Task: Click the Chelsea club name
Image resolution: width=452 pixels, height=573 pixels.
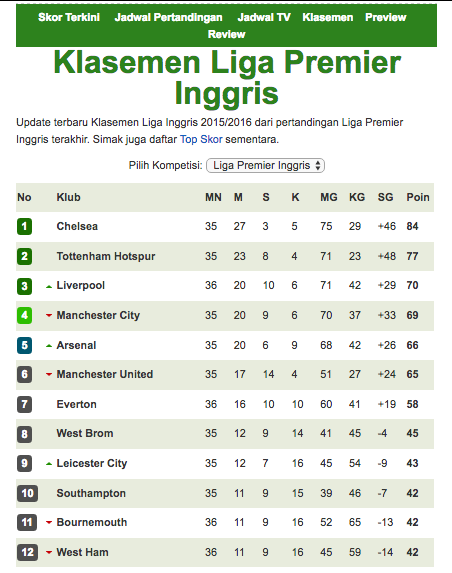Action: (x=77, y=226)
